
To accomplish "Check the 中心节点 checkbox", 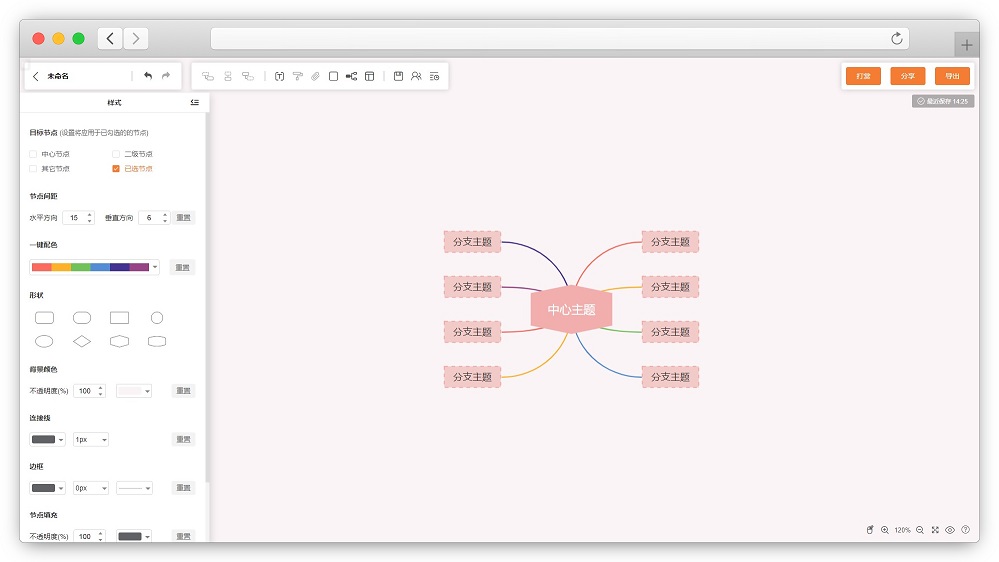I will click(x=33, y=154).
